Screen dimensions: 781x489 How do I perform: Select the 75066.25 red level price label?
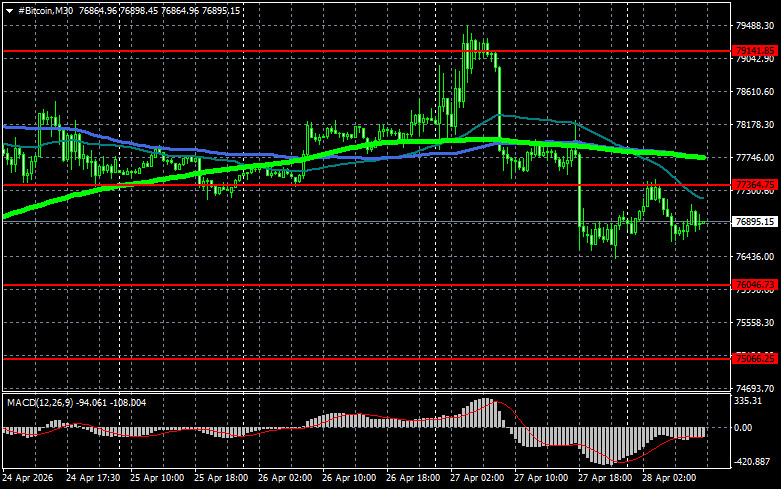pyautogui.click(x=755, y=359)
